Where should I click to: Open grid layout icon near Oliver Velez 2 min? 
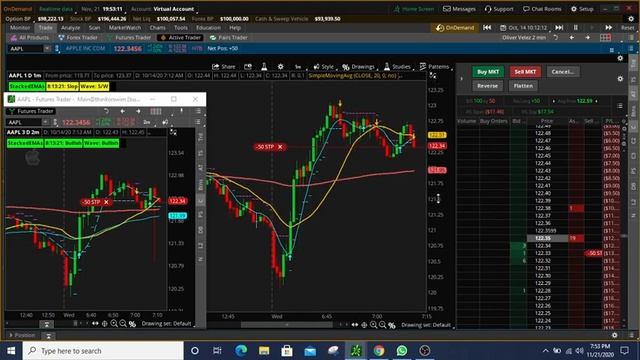[605, 38]
